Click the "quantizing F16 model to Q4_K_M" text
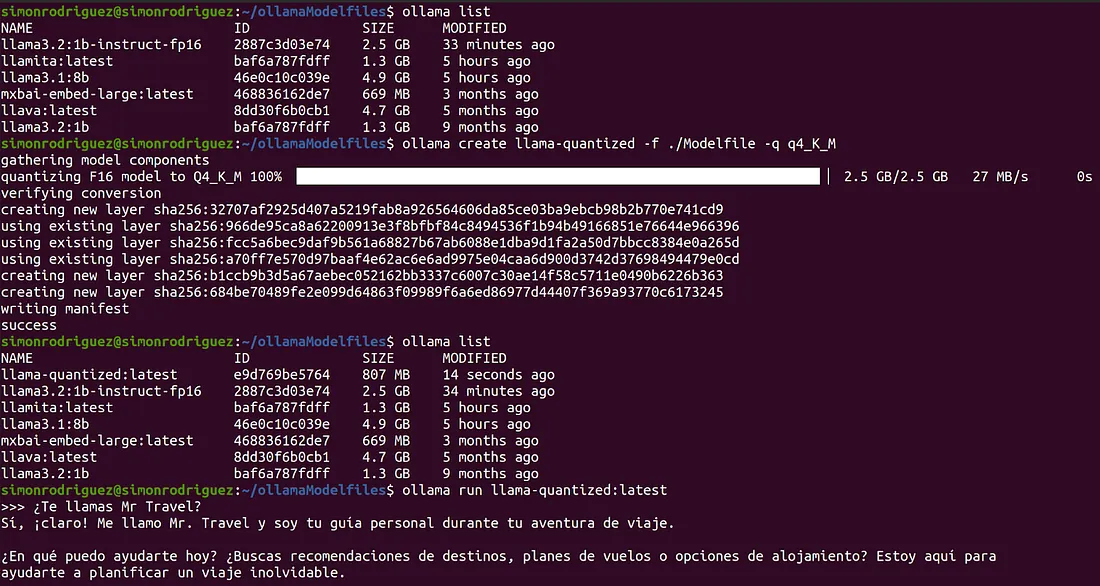1100x586 pixels. click(x=121, y=177)
